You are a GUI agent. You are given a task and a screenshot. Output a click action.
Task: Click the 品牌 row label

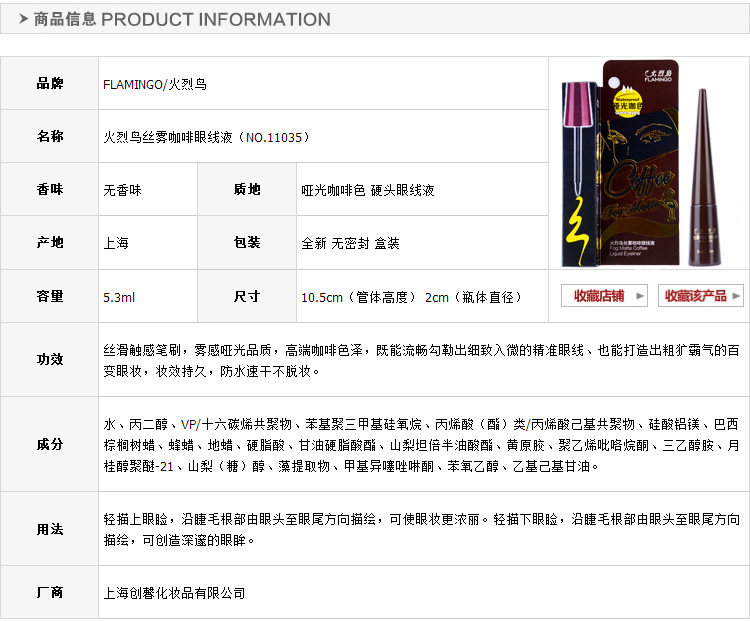(x=50, y=83)
